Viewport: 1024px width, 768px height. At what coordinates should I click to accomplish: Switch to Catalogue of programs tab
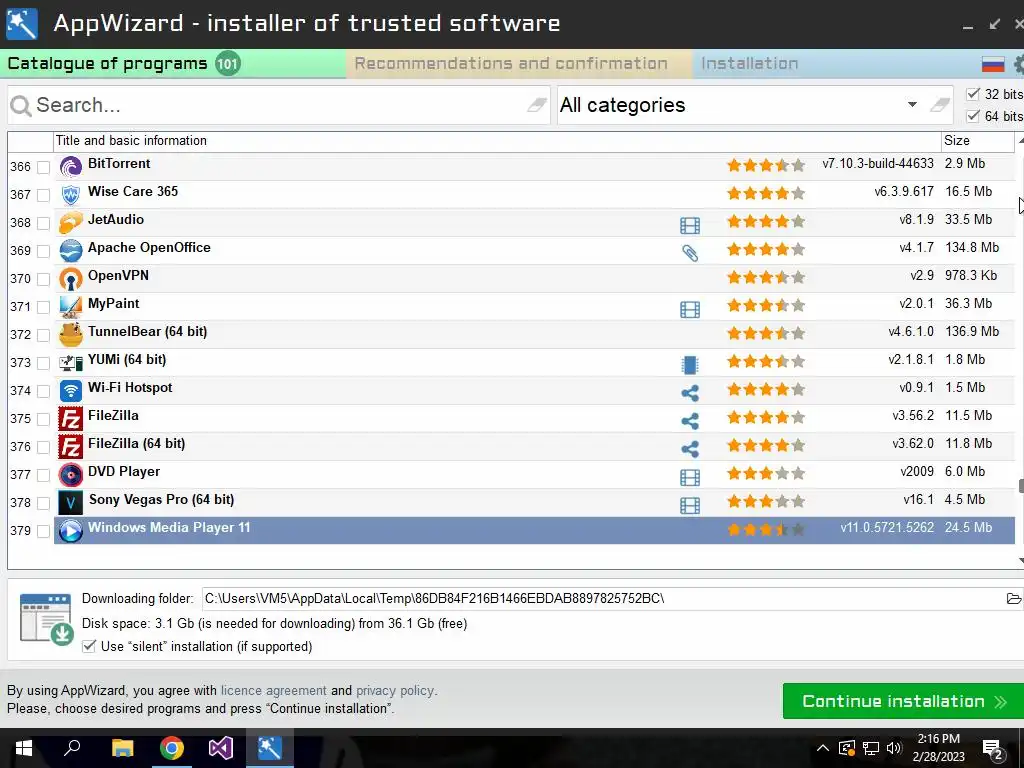click(173, 63)
